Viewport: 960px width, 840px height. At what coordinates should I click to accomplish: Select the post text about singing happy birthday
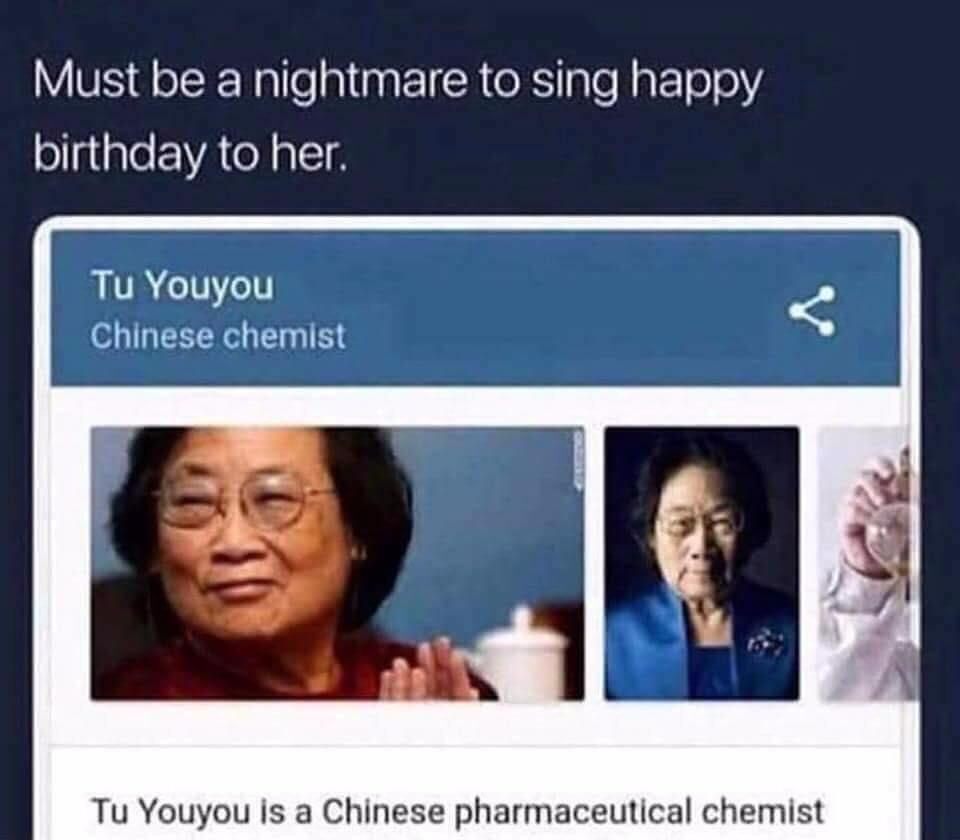[x=398, y=118]
